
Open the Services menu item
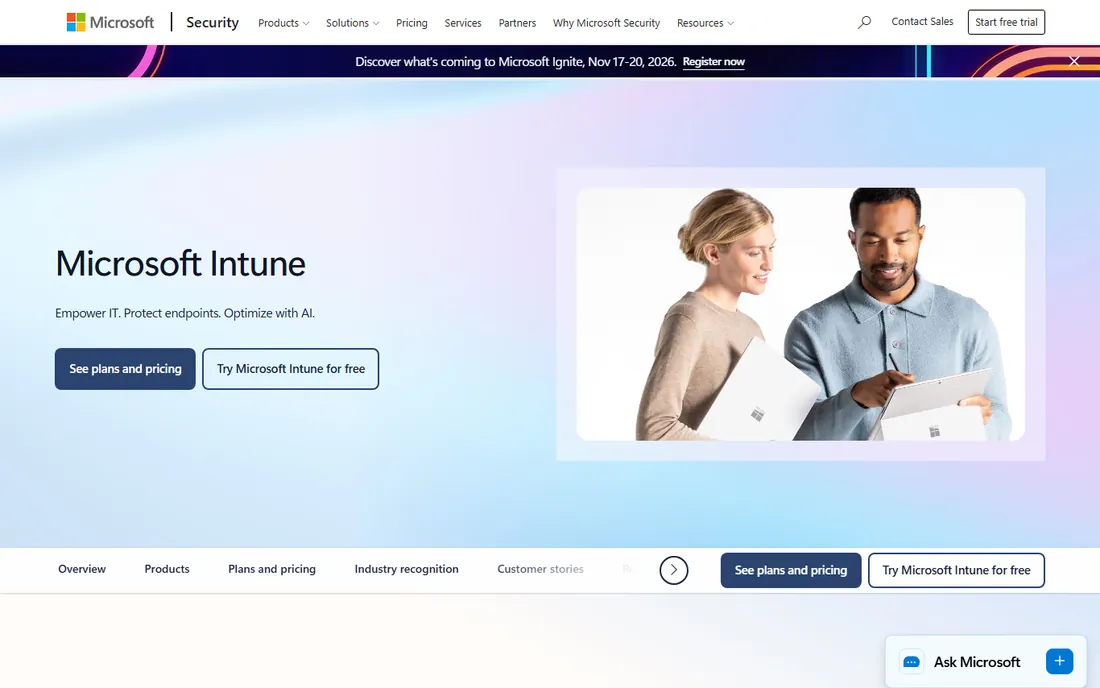click(463, 22)
